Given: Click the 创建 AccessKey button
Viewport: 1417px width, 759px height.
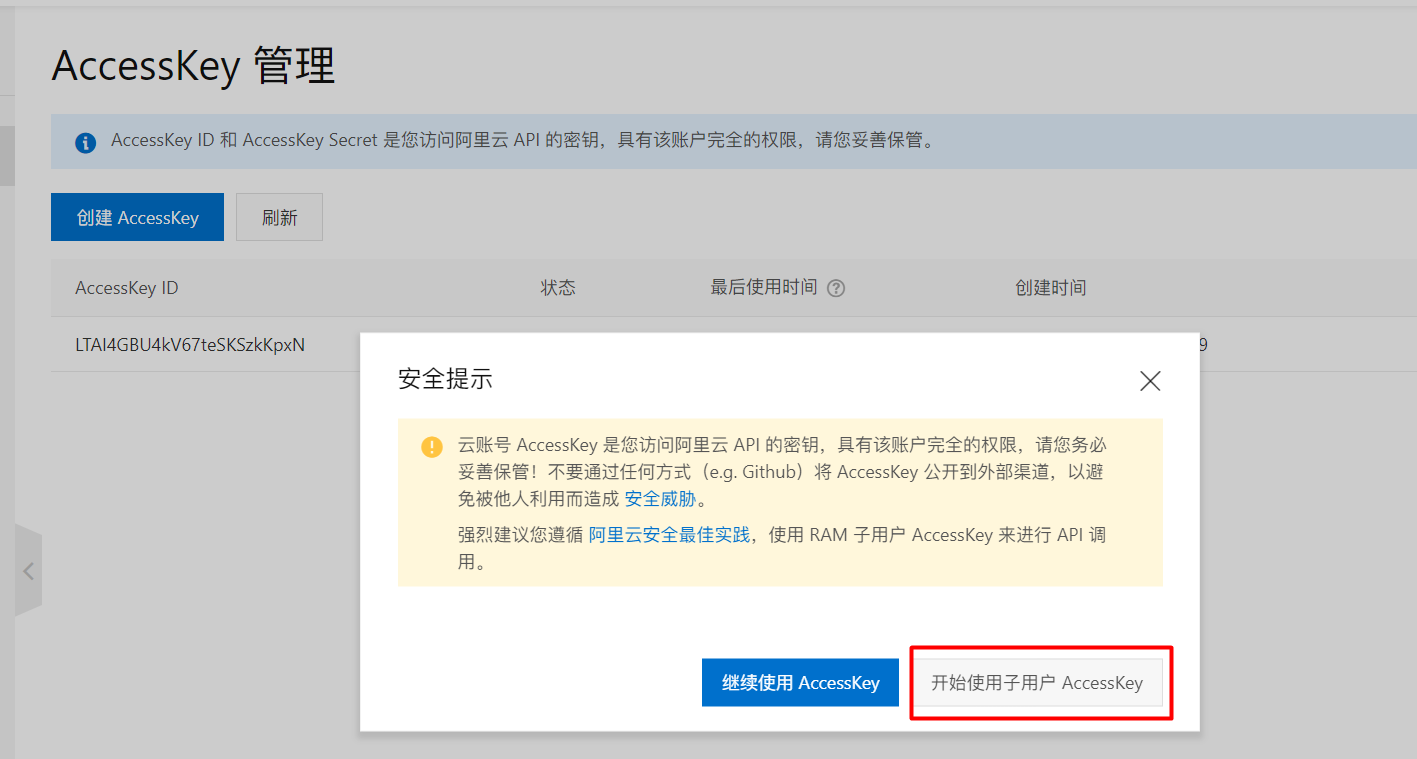Looking at the screenshot, I should click(138, 218).
